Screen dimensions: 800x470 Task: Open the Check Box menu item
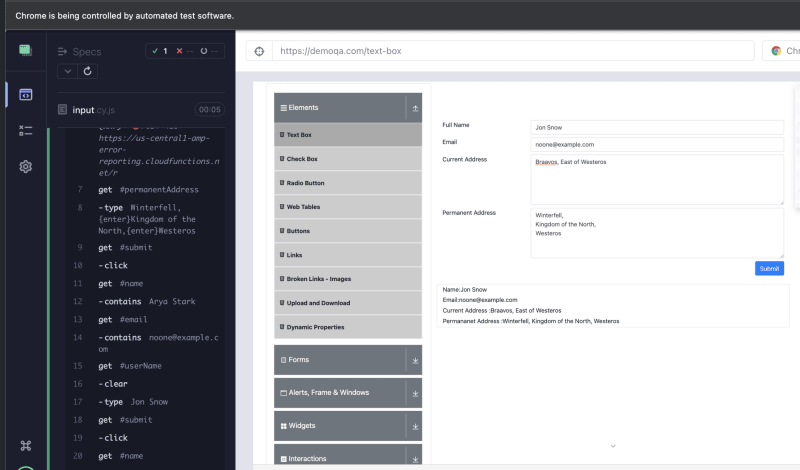(x=348, y=159)
